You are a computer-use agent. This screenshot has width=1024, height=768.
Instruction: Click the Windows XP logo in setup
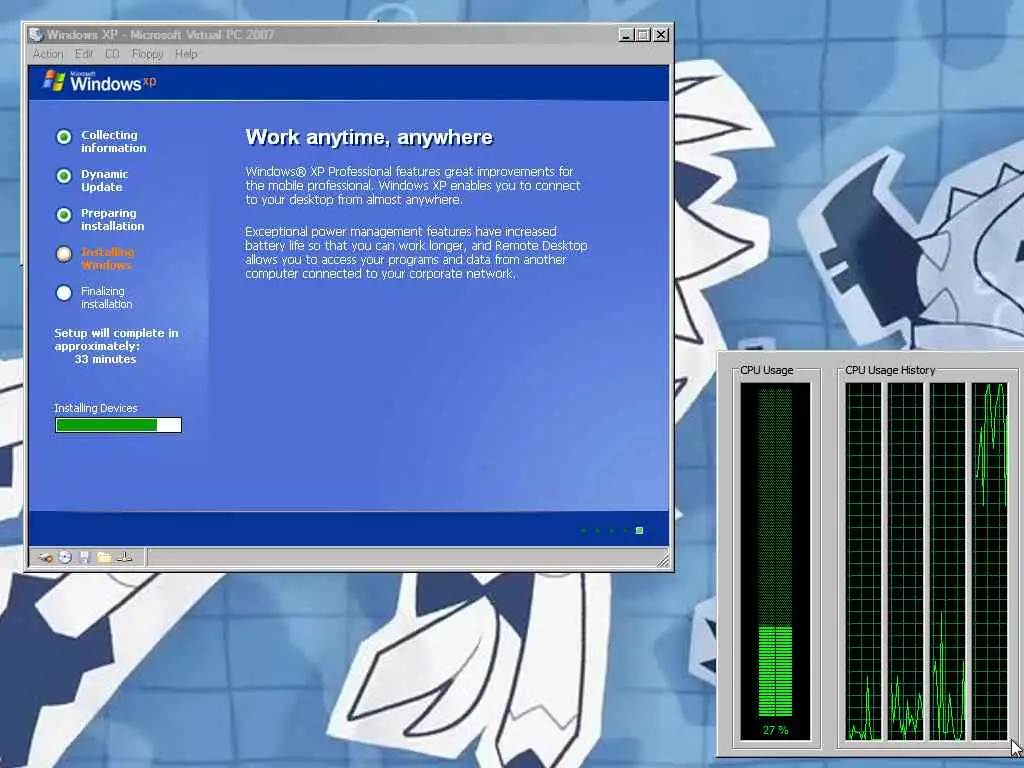99,81
